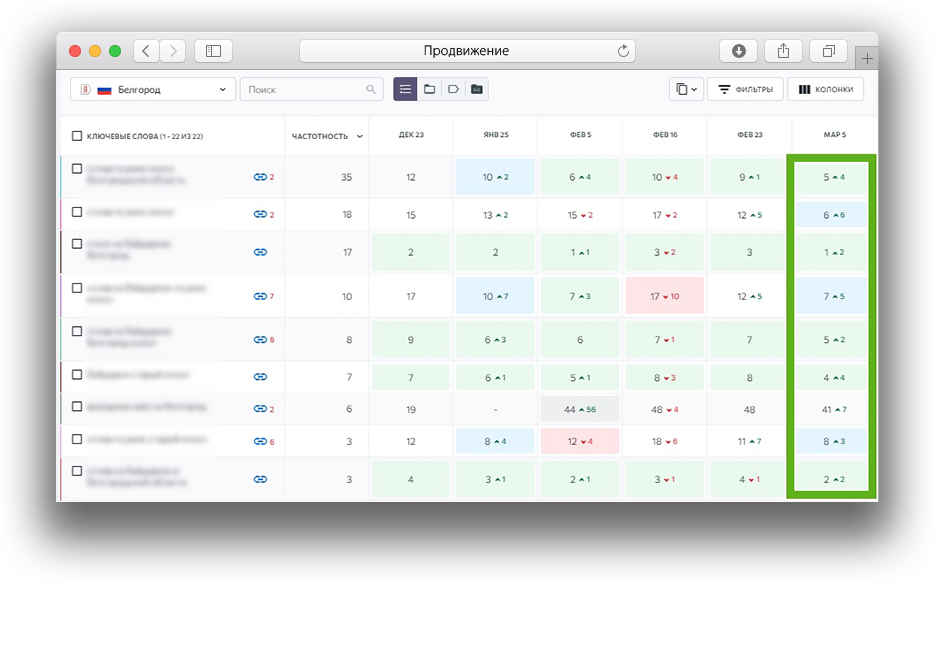The width and height of the screenshot is (935, 654).
Task: Click the blue cell 10 ▲7 under ЯНВ 25
Action: 496,296
